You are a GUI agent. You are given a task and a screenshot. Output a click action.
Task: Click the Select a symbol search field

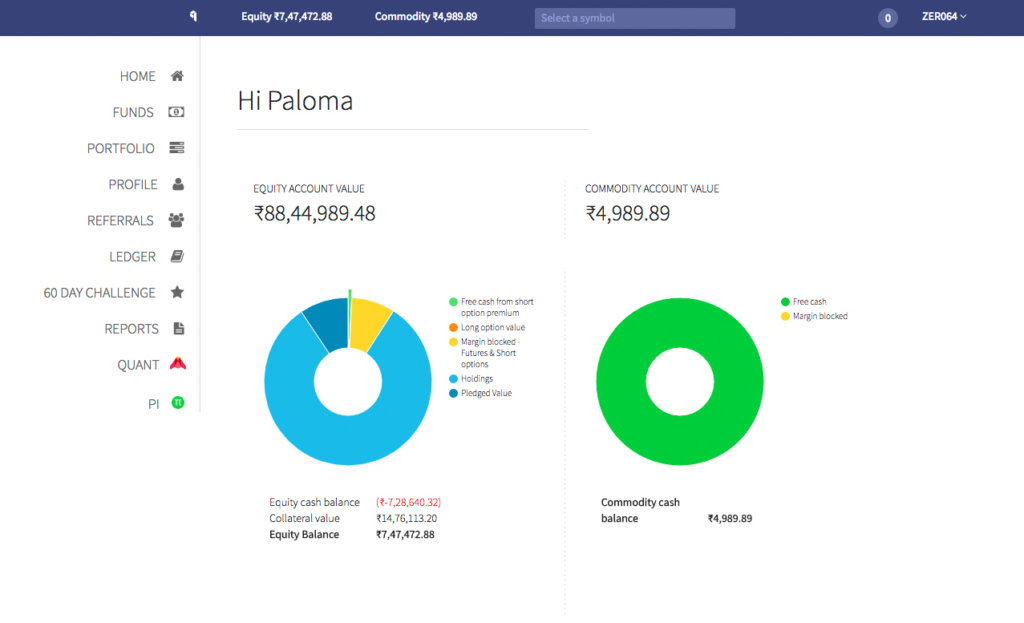tap(634, 18)
